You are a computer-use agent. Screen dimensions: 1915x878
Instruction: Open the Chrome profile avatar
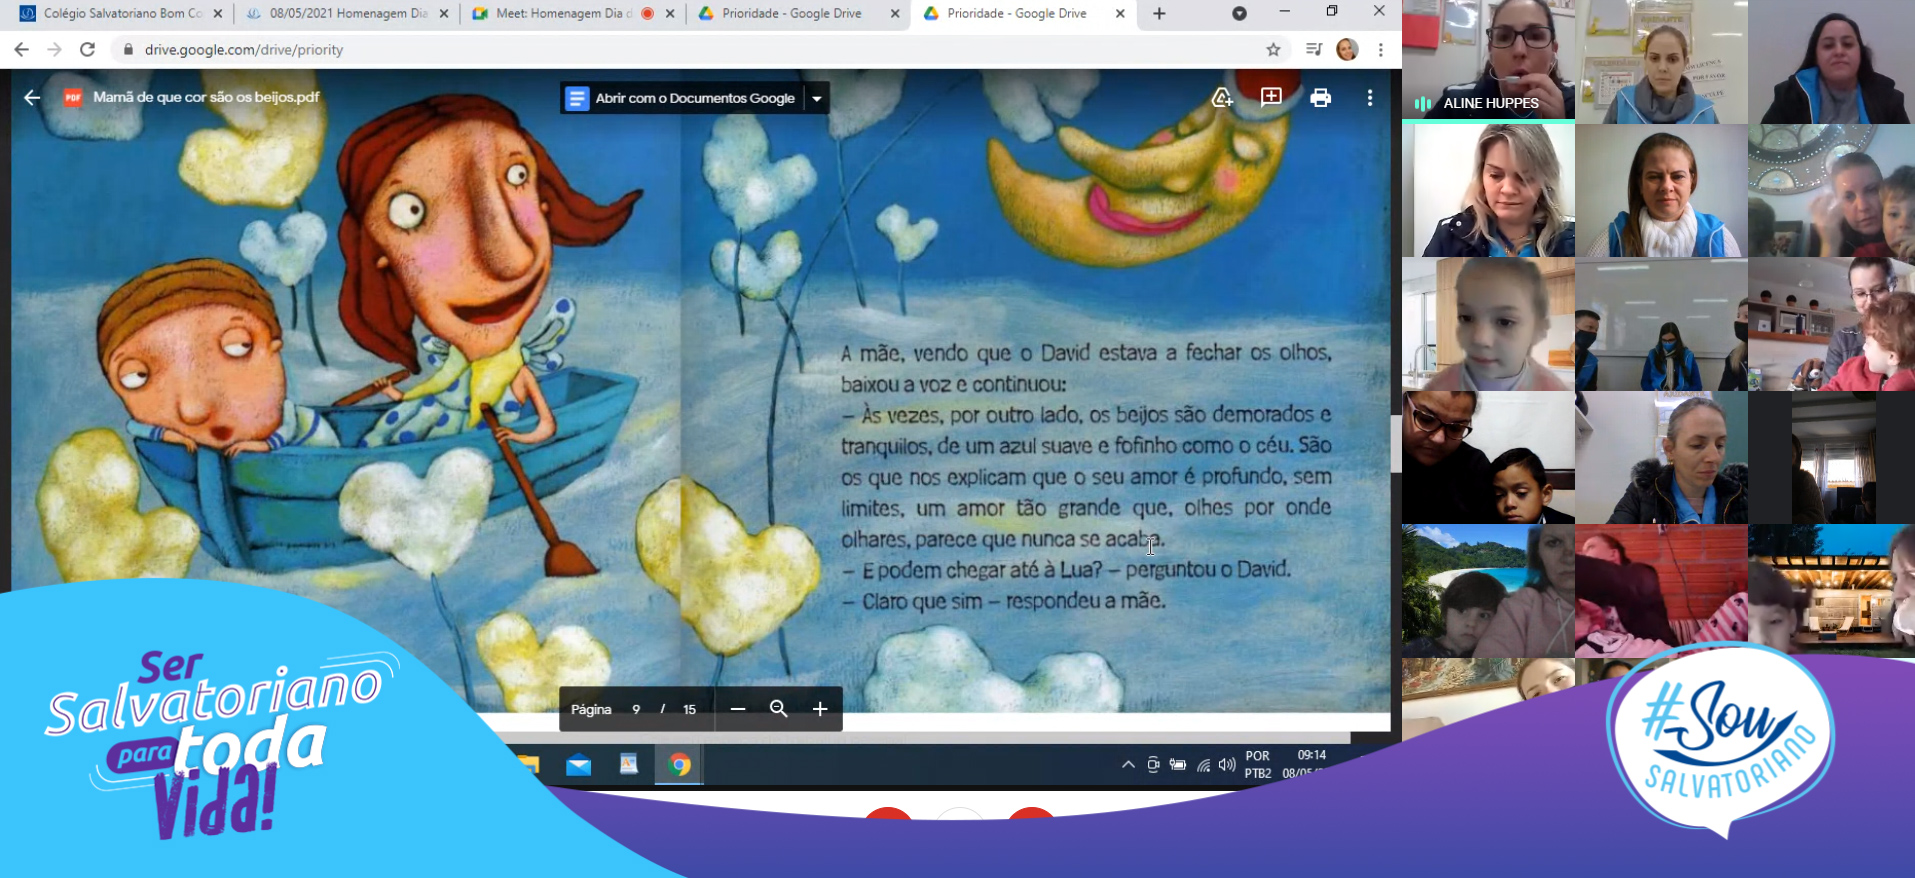pos(1347,49)
